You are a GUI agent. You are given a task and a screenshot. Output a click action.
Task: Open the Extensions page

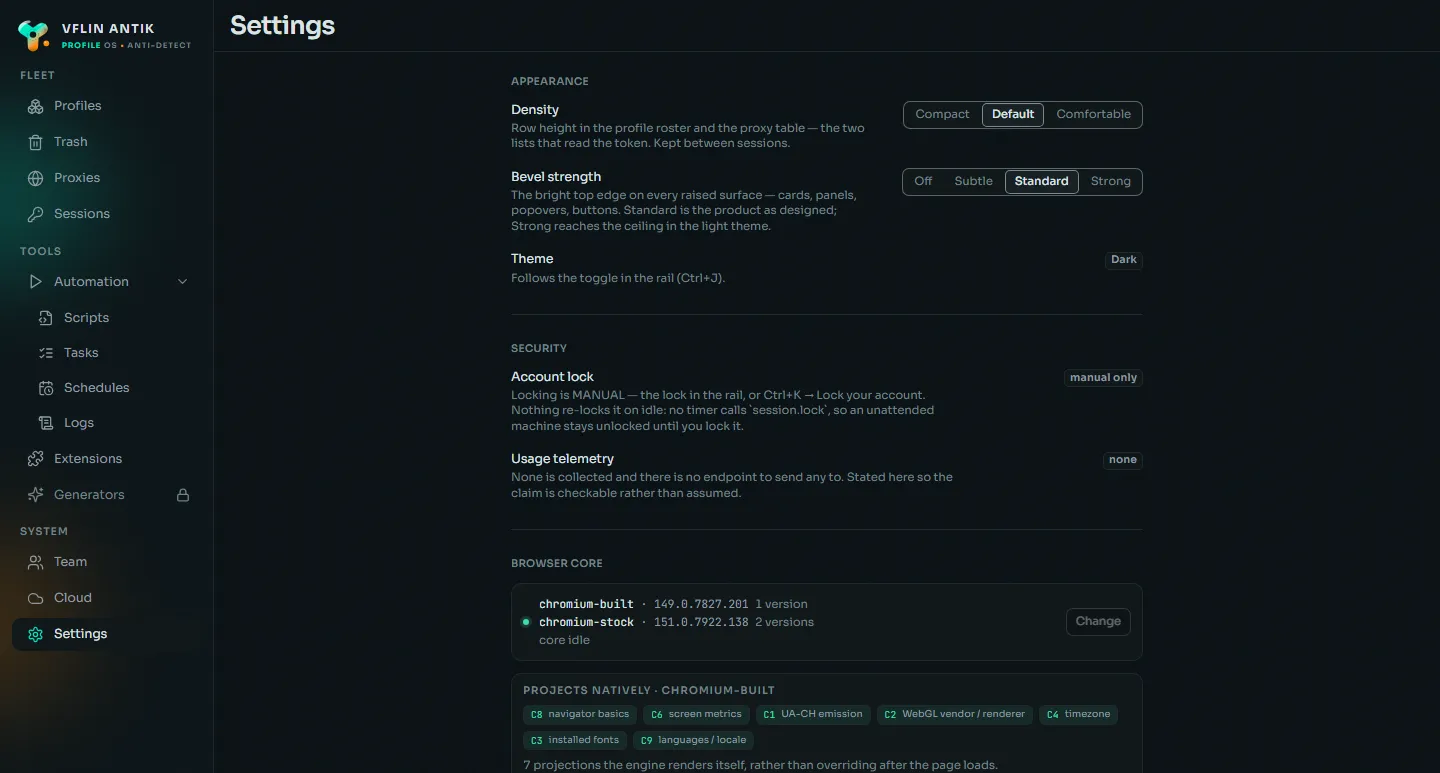pos(106,459)
